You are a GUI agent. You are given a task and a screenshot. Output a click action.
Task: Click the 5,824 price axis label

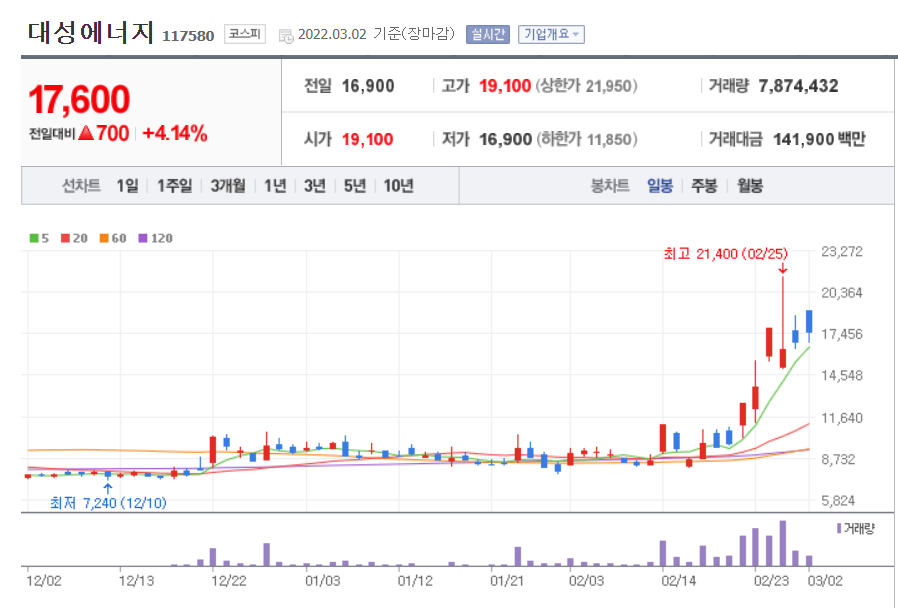click(x=838, y=500)
